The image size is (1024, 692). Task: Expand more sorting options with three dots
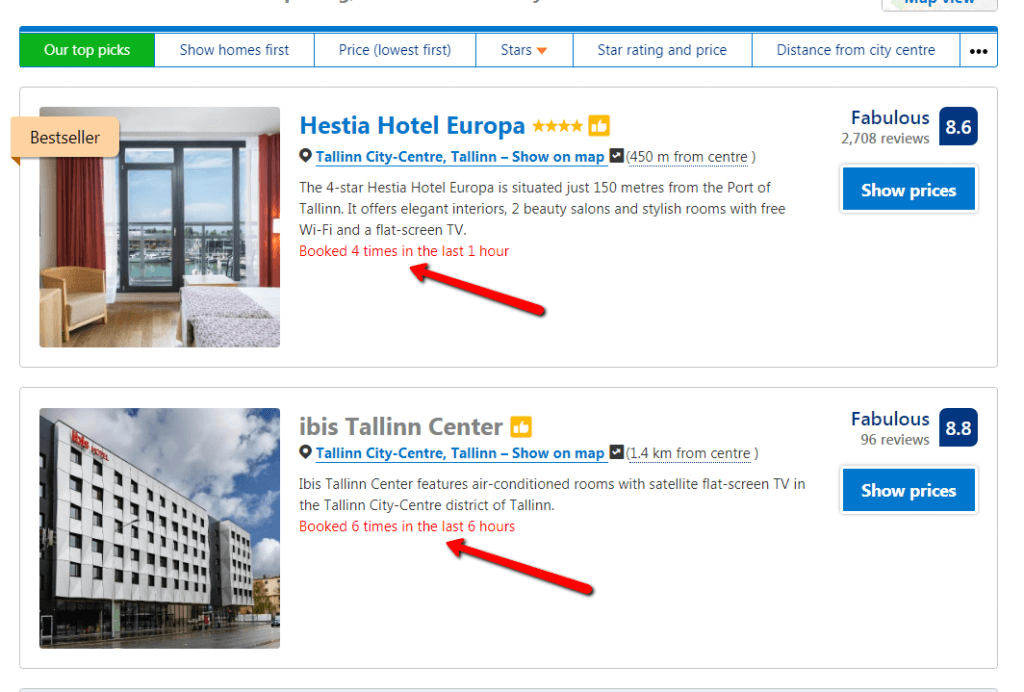point(978,51)
